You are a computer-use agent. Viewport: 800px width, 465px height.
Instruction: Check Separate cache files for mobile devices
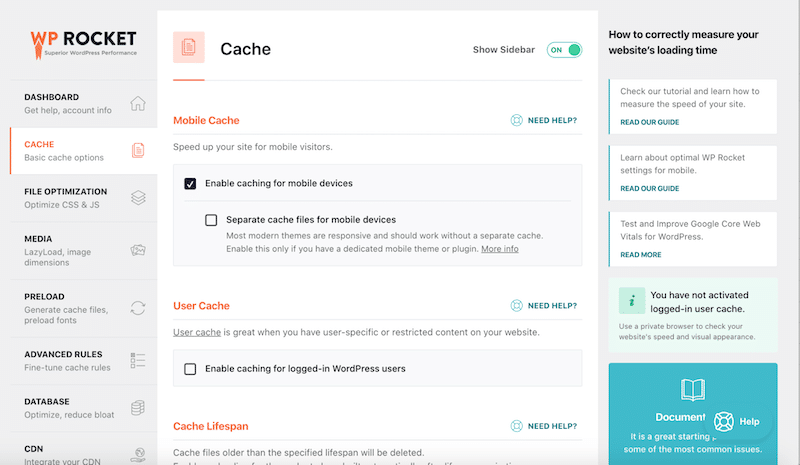click(x=211, y=220)
